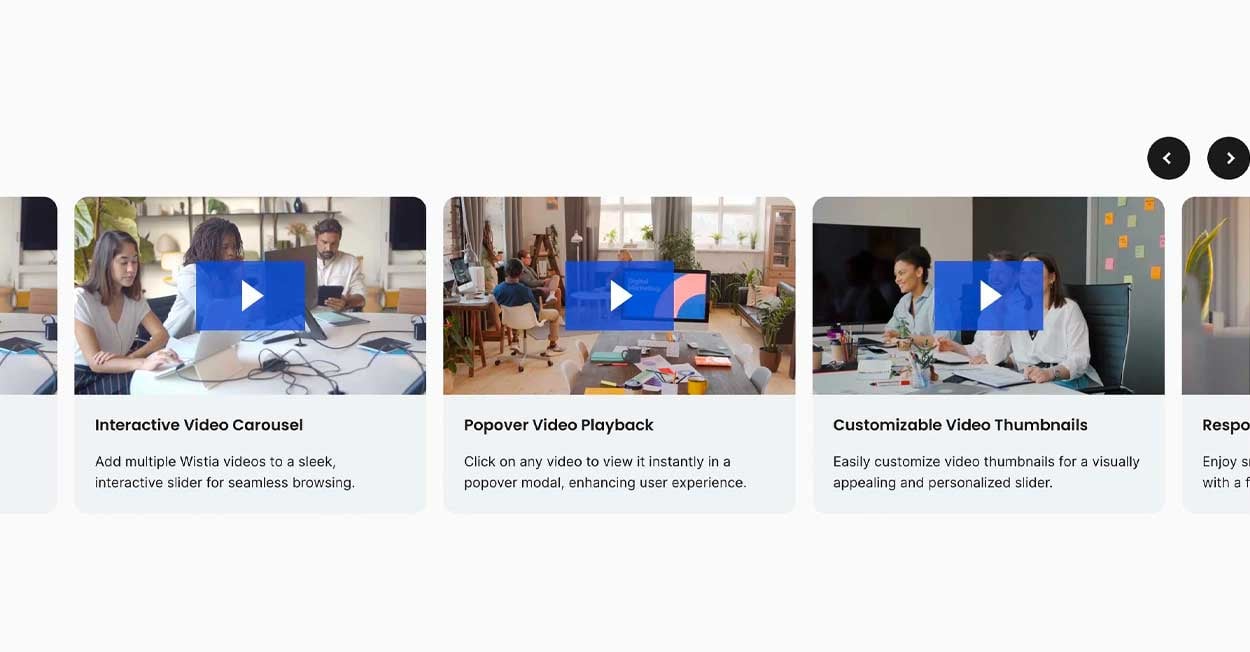Click the 'Easily customize video thumbnails' description
This screenshot has width=1250, height=652.
[x=986, y=472]
